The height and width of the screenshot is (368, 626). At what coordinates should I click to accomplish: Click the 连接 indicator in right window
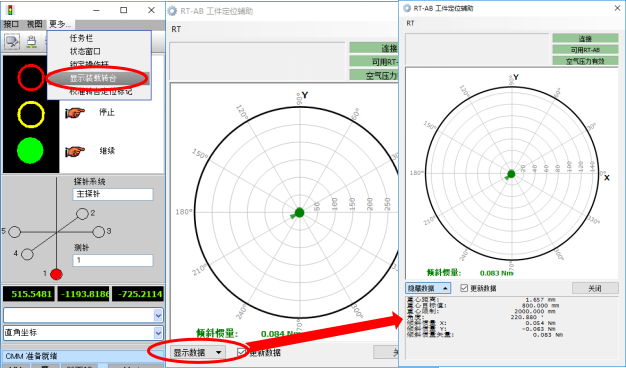pyautogui.click(x=585, y=38)
